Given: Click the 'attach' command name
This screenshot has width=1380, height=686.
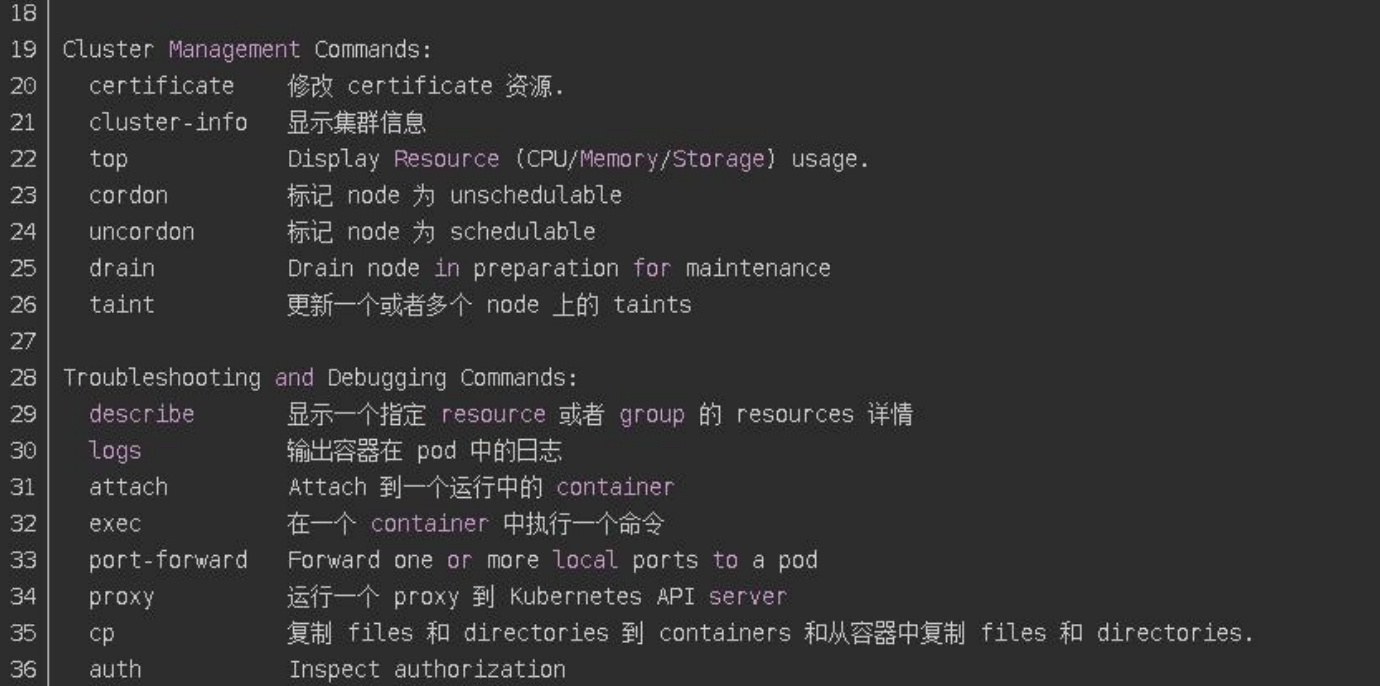Looking at the screenshot, I should [x=128, y=487].
